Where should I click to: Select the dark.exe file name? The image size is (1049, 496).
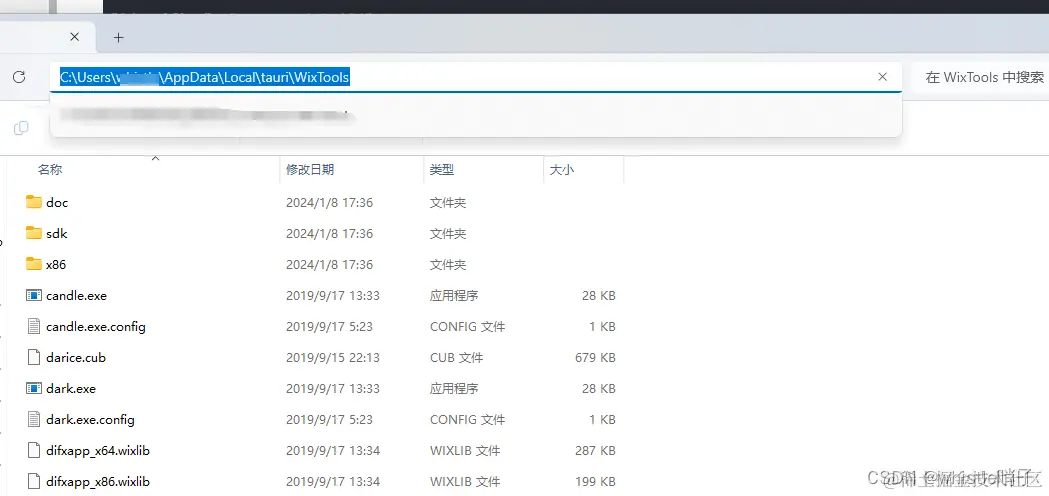click(71, 388)
